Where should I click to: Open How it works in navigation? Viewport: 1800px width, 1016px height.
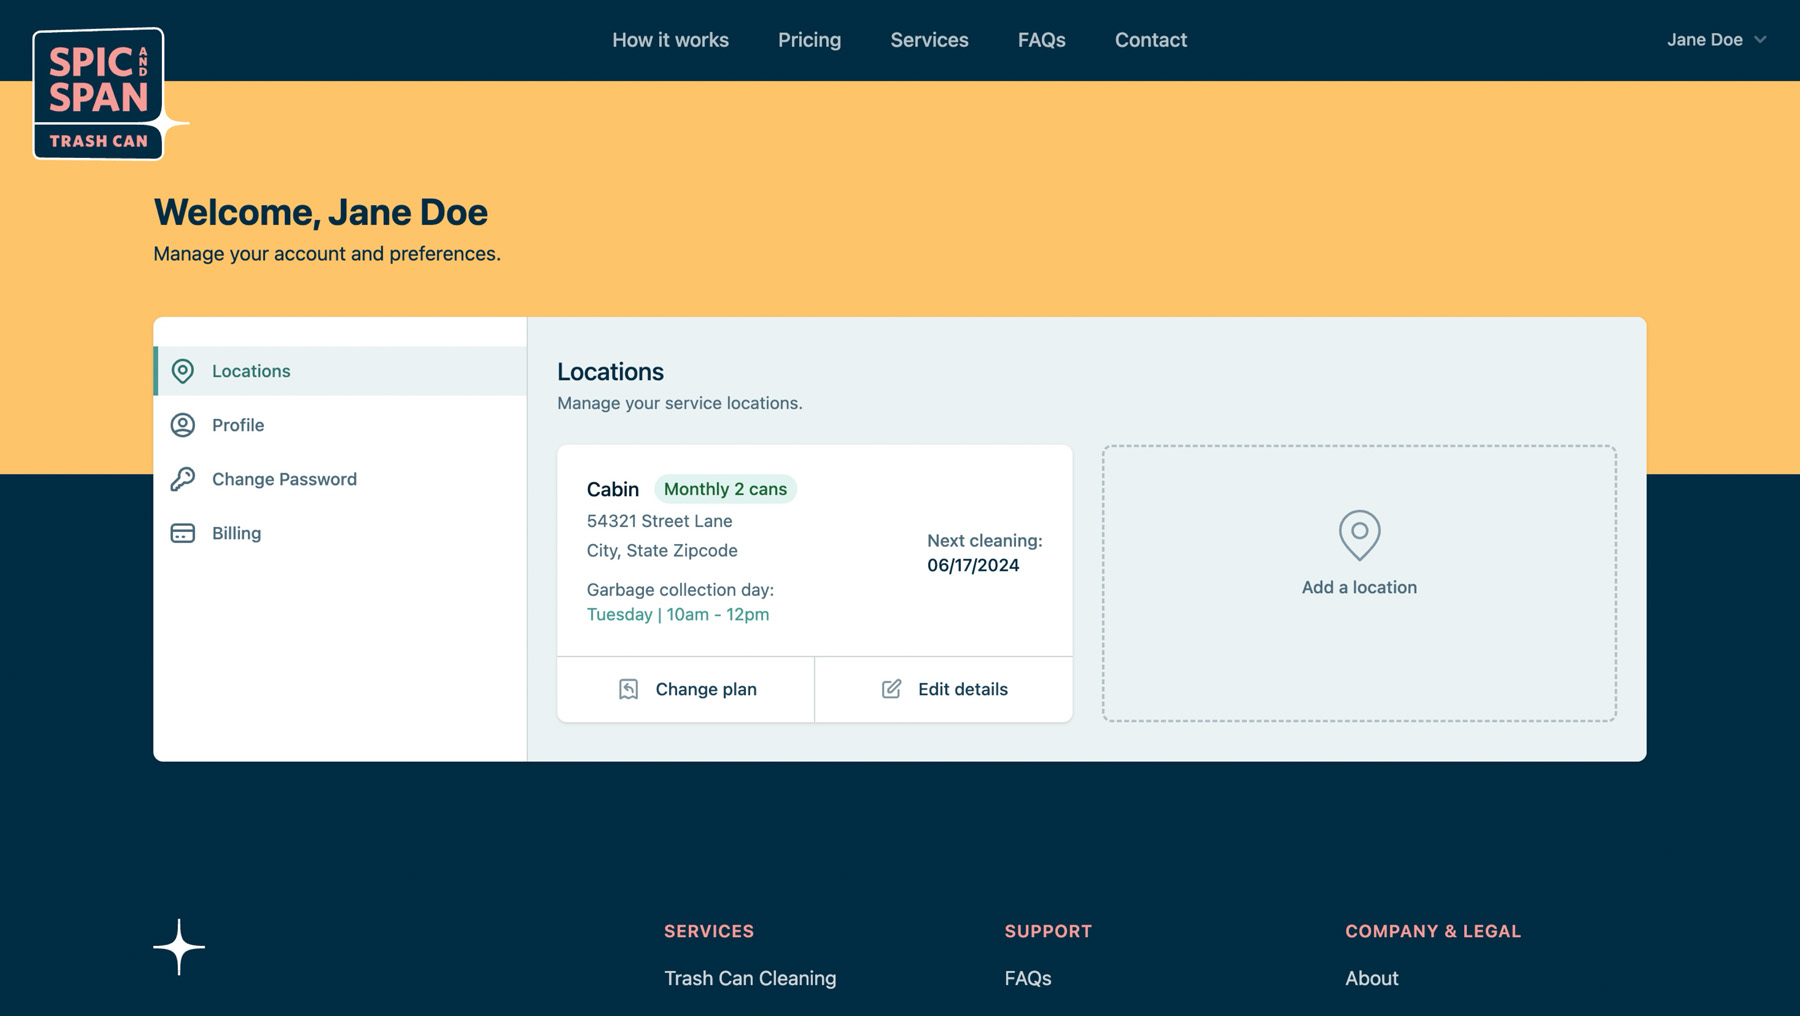coord(670,40)
